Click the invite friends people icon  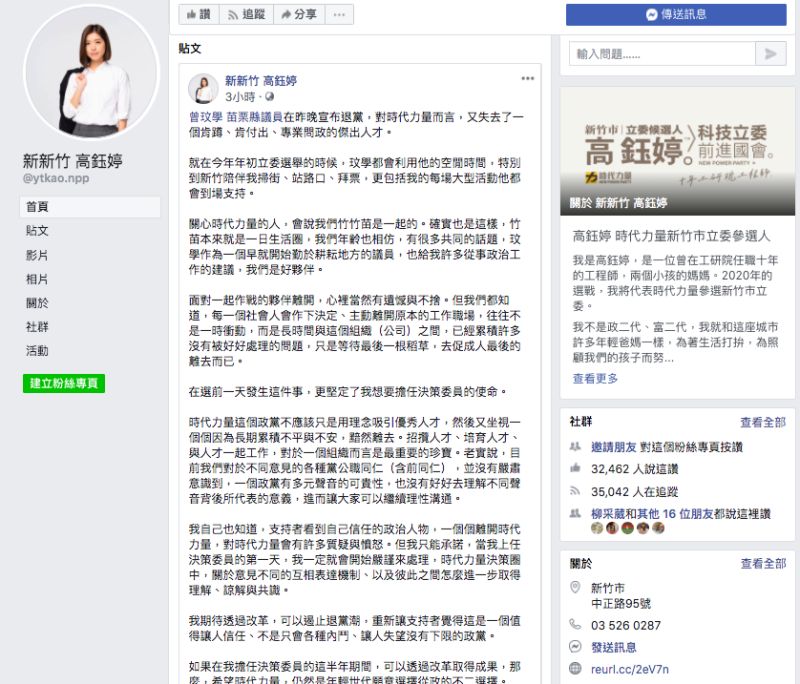point(575,447)
